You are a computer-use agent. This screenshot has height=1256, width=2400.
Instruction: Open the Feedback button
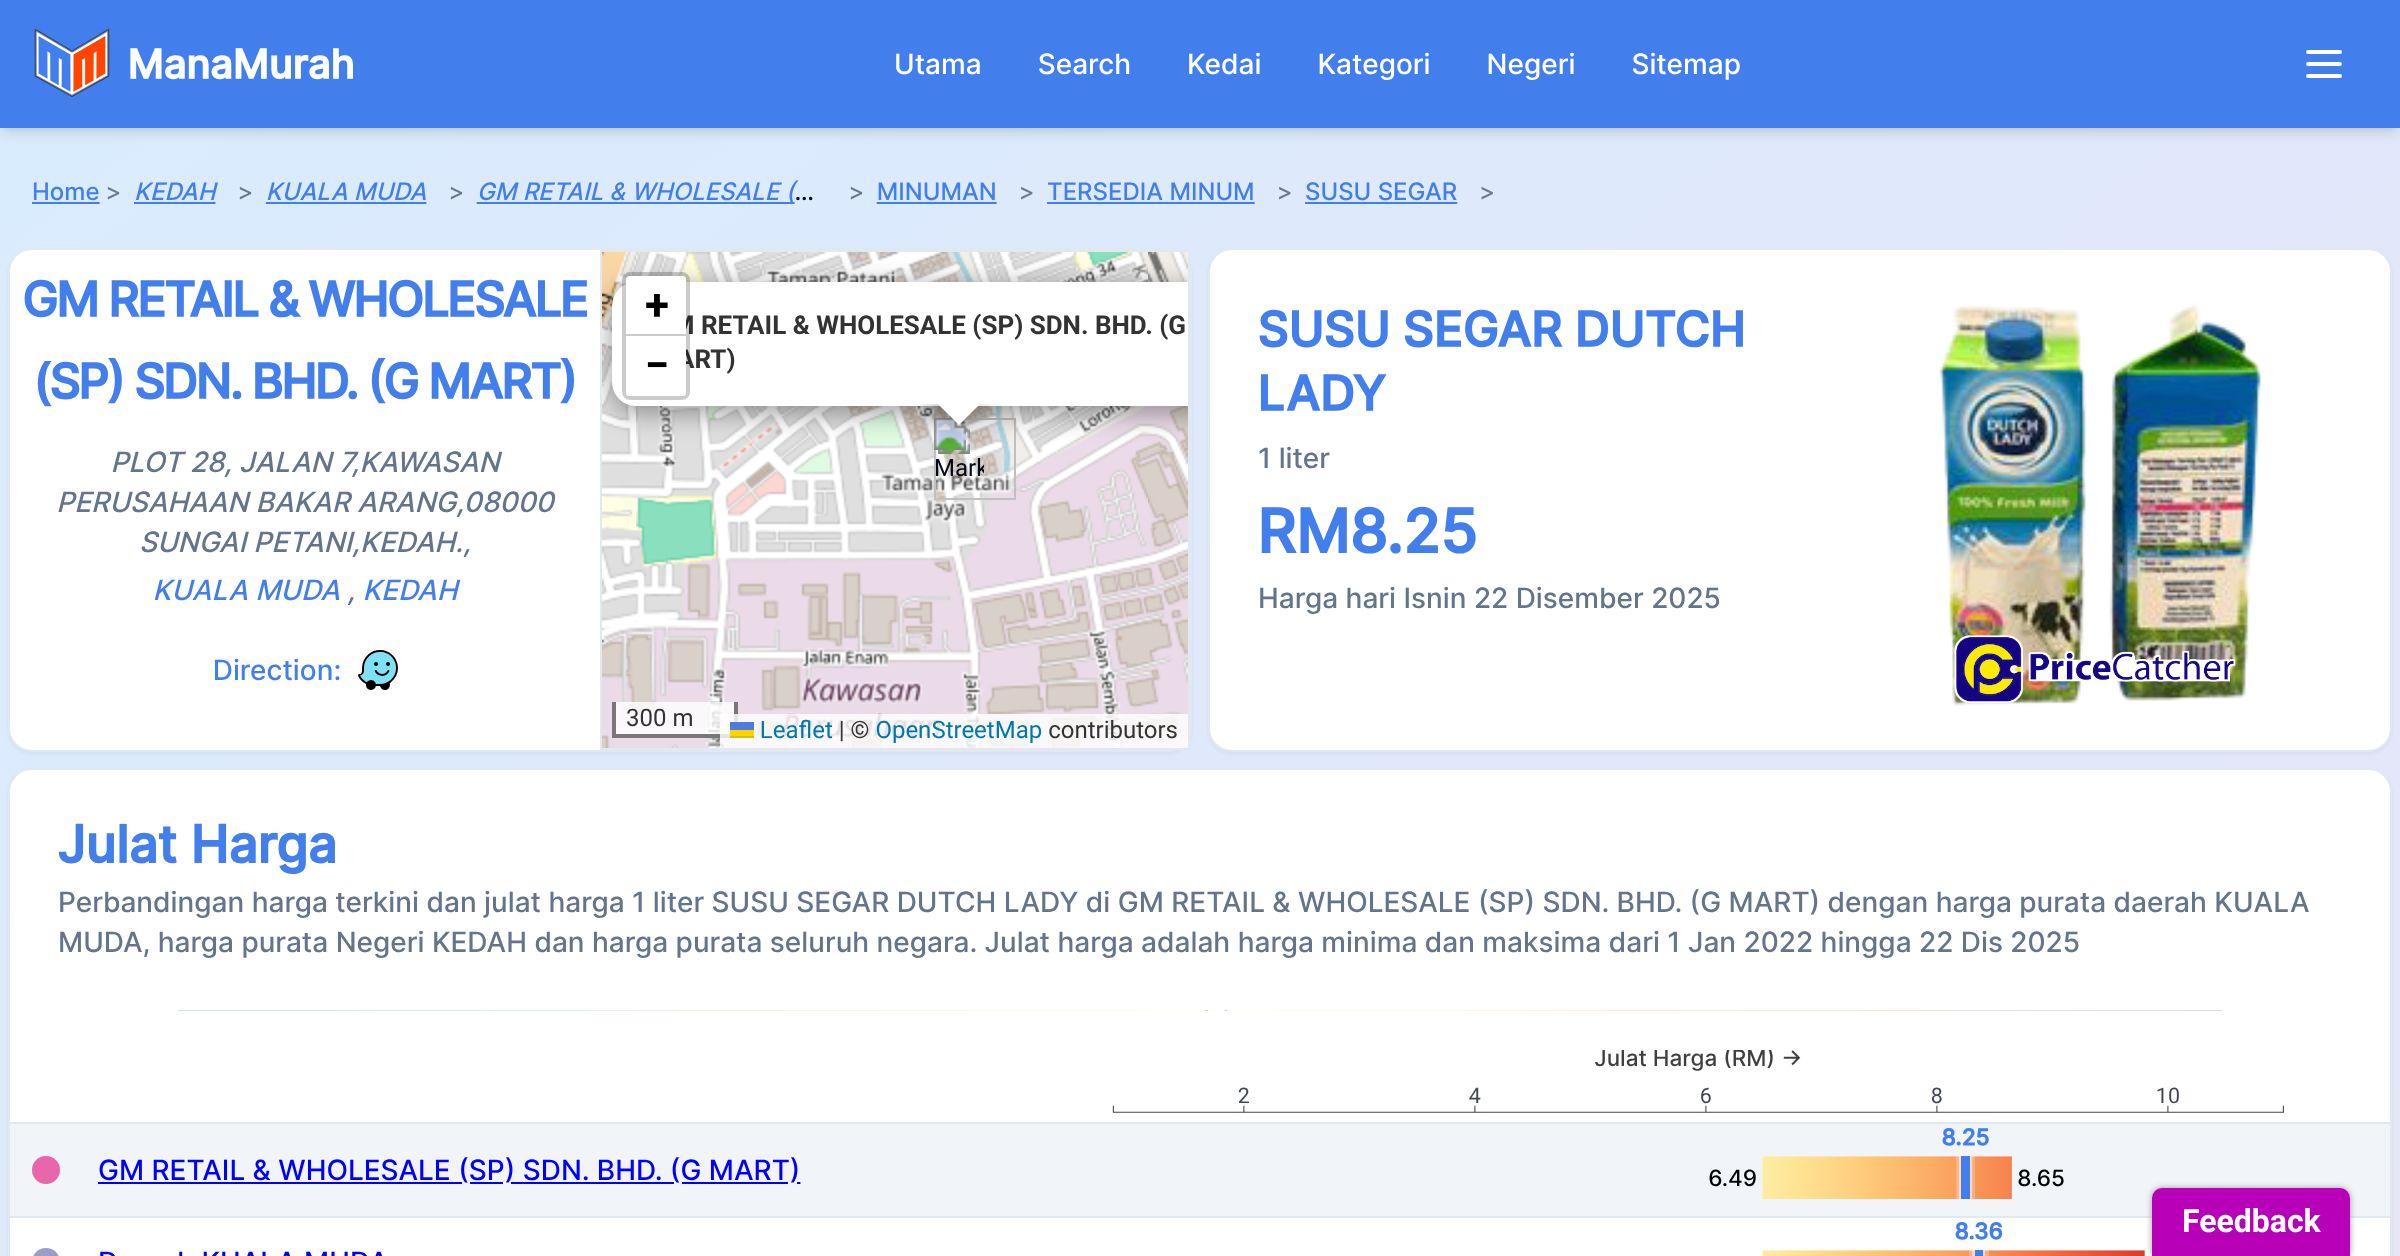(x=2250, y=1220)
